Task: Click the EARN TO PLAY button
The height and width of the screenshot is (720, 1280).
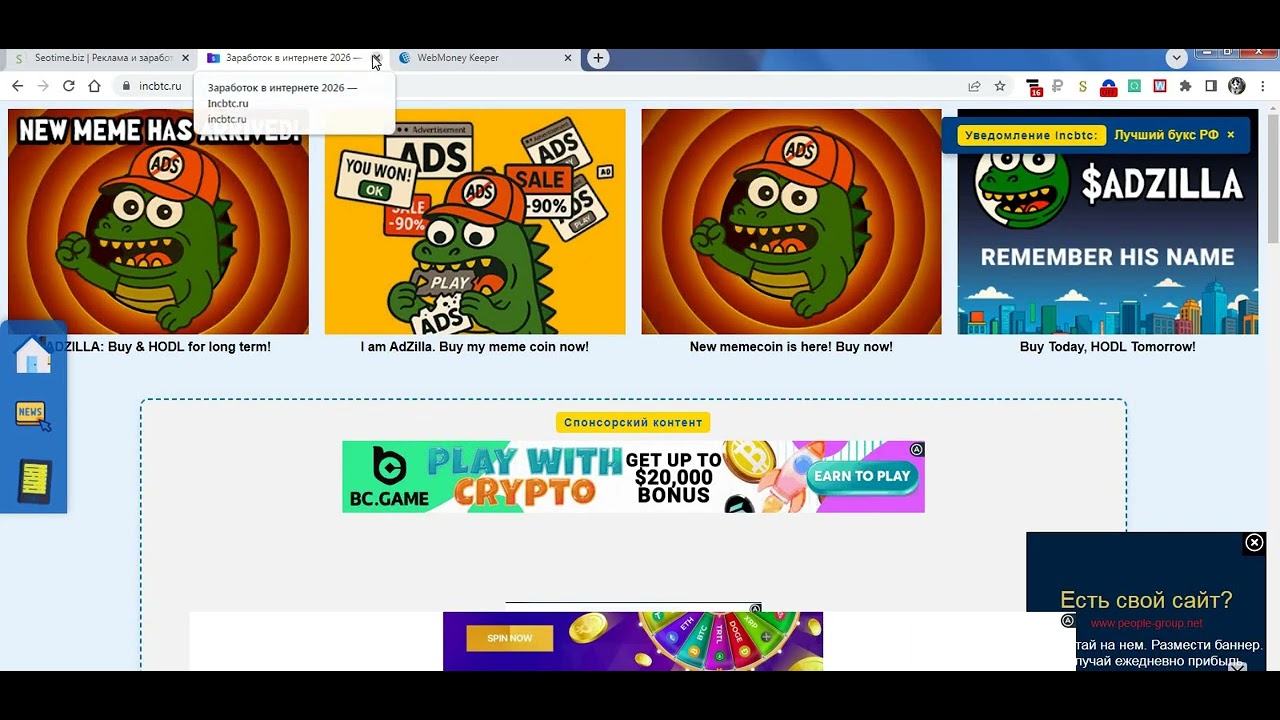Action: (x=862, y=476)
